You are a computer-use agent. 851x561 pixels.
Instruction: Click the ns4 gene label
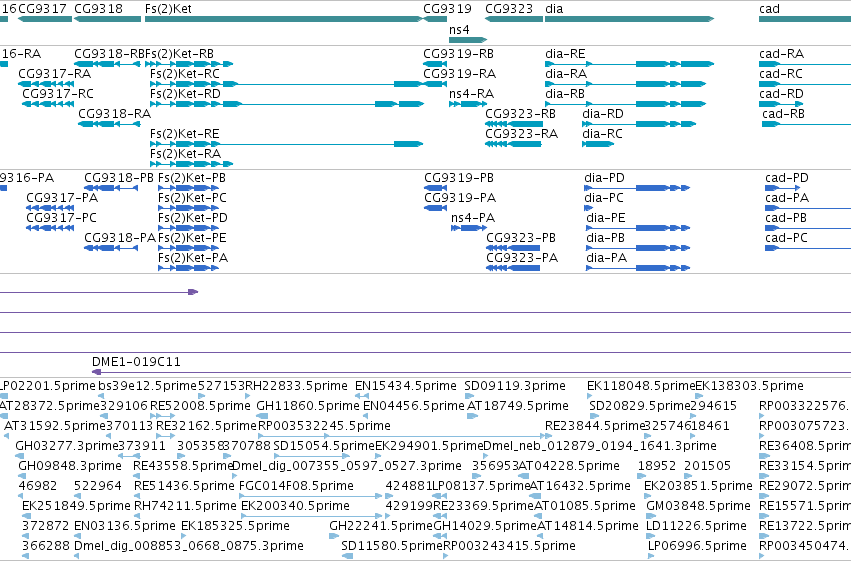pyautogui.click(x=459, y=29)
